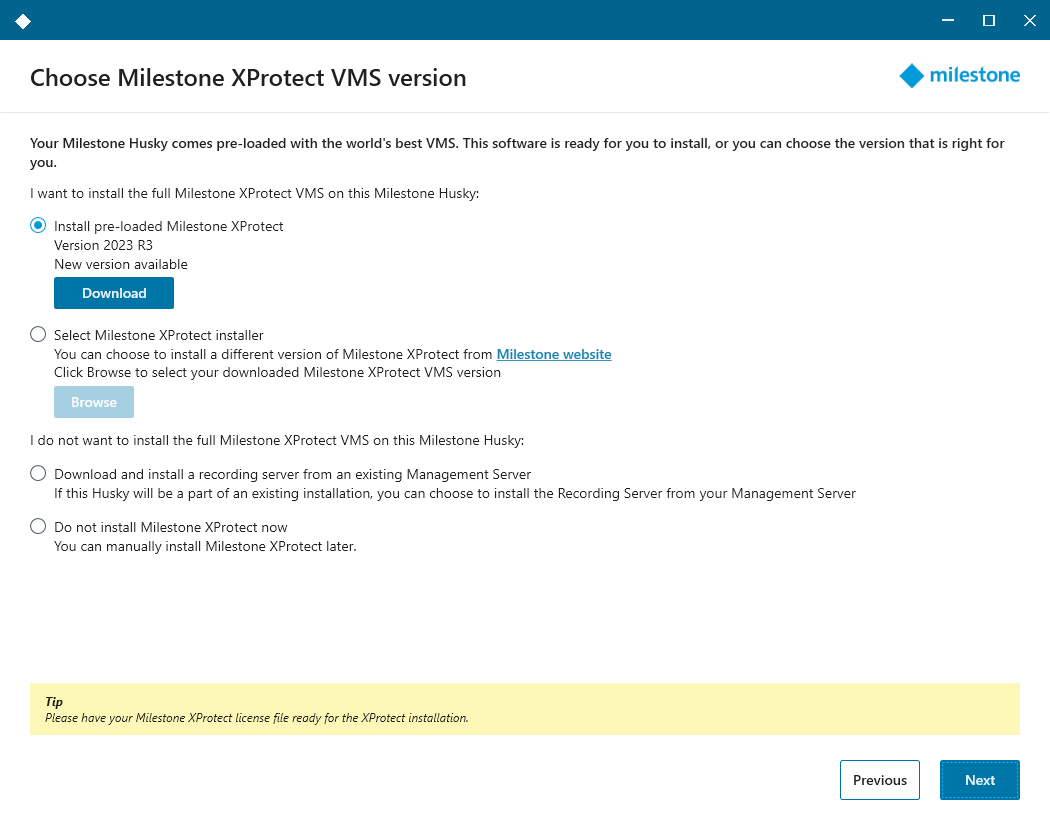The width and height of the screenshot is (1050, 830).
Task: Select Install pre-loaded Milestone XProtect option
Action: point(38,226)
